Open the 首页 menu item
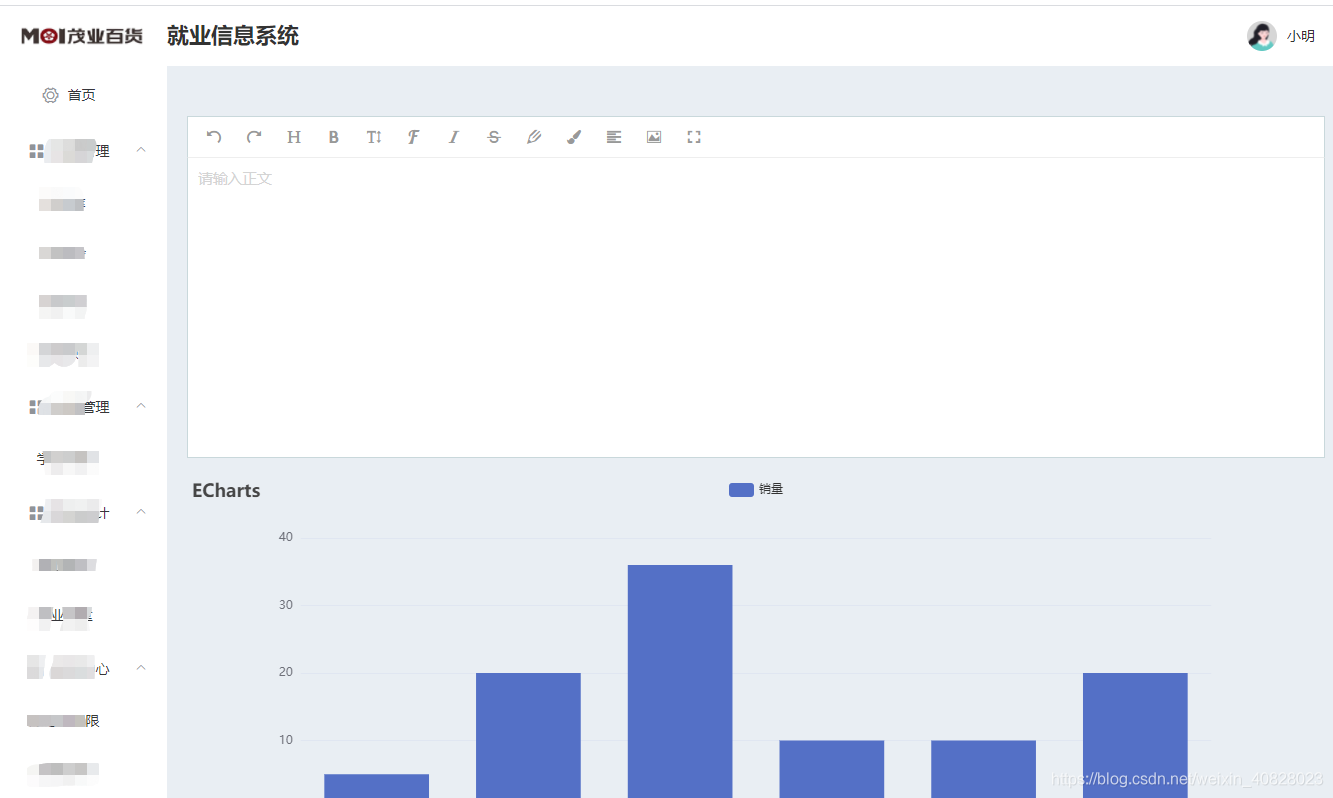1333x798 pixels. pos(83,95)
